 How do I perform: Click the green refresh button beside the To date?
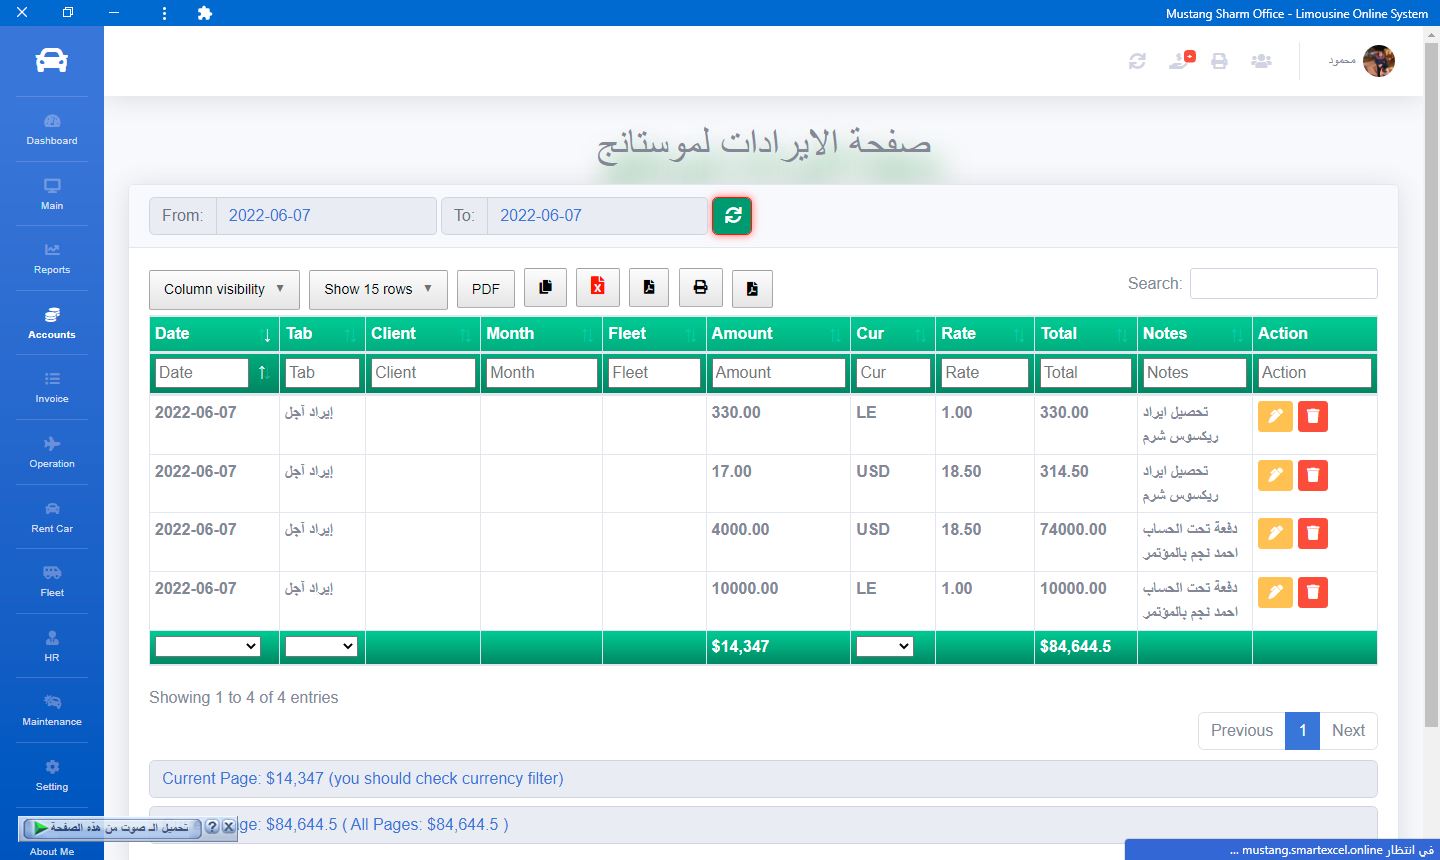coord(732,216)
